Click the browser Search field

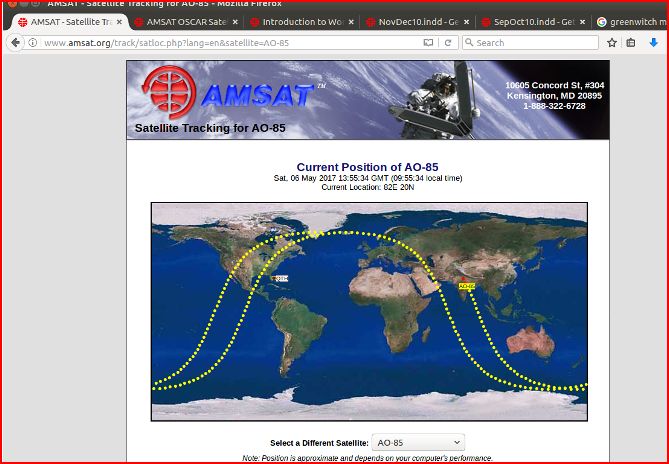[x=530, y=43]
